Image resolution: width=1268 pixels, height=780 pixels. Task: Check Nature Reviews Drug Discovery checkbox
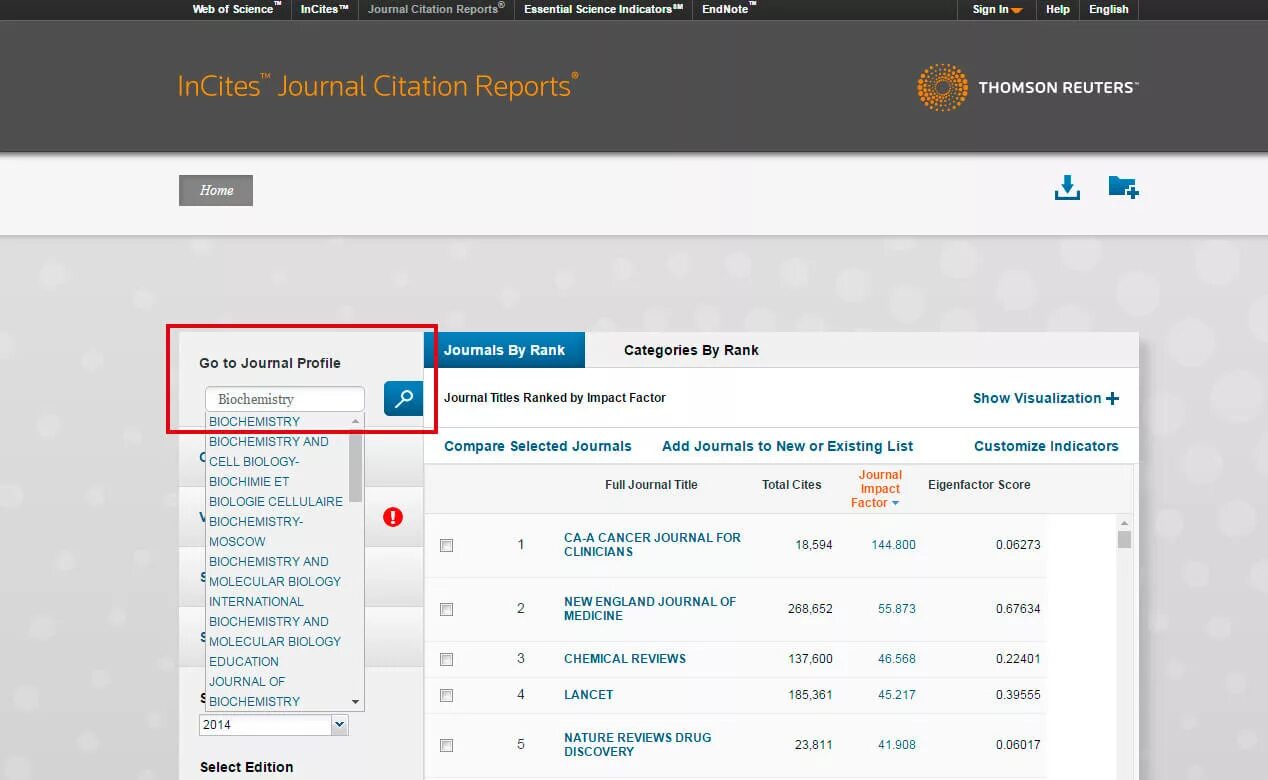446,745
